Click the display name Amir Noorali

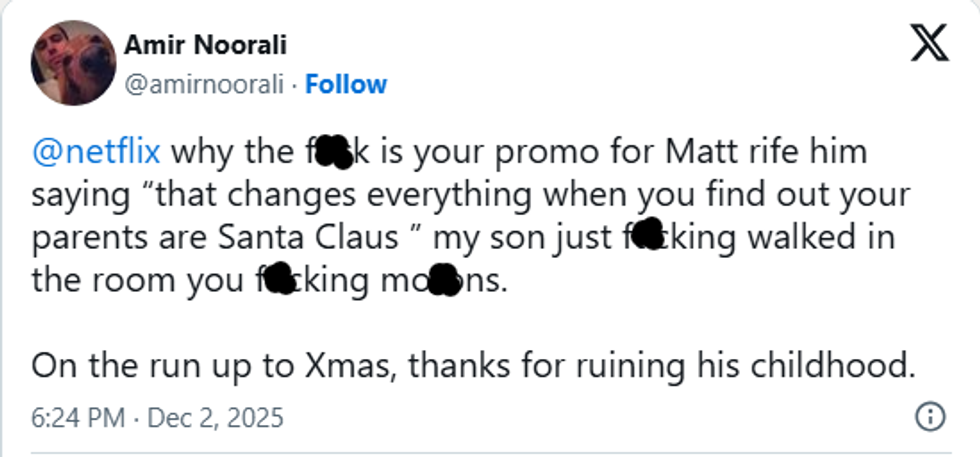[x=204, y=45]
